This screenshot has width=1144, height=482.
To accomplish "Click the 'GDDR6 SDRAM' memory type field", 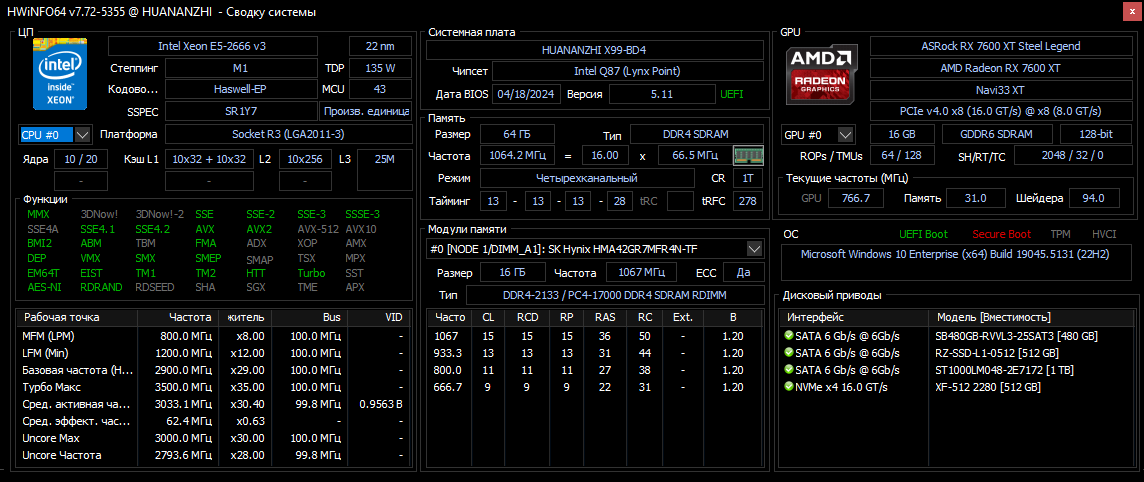I will (x=997, y=135).
